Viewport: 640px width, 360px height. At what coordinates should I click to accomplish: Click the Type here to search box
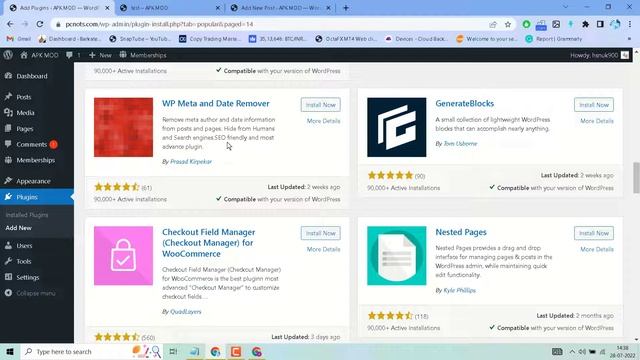coord(92,351)
